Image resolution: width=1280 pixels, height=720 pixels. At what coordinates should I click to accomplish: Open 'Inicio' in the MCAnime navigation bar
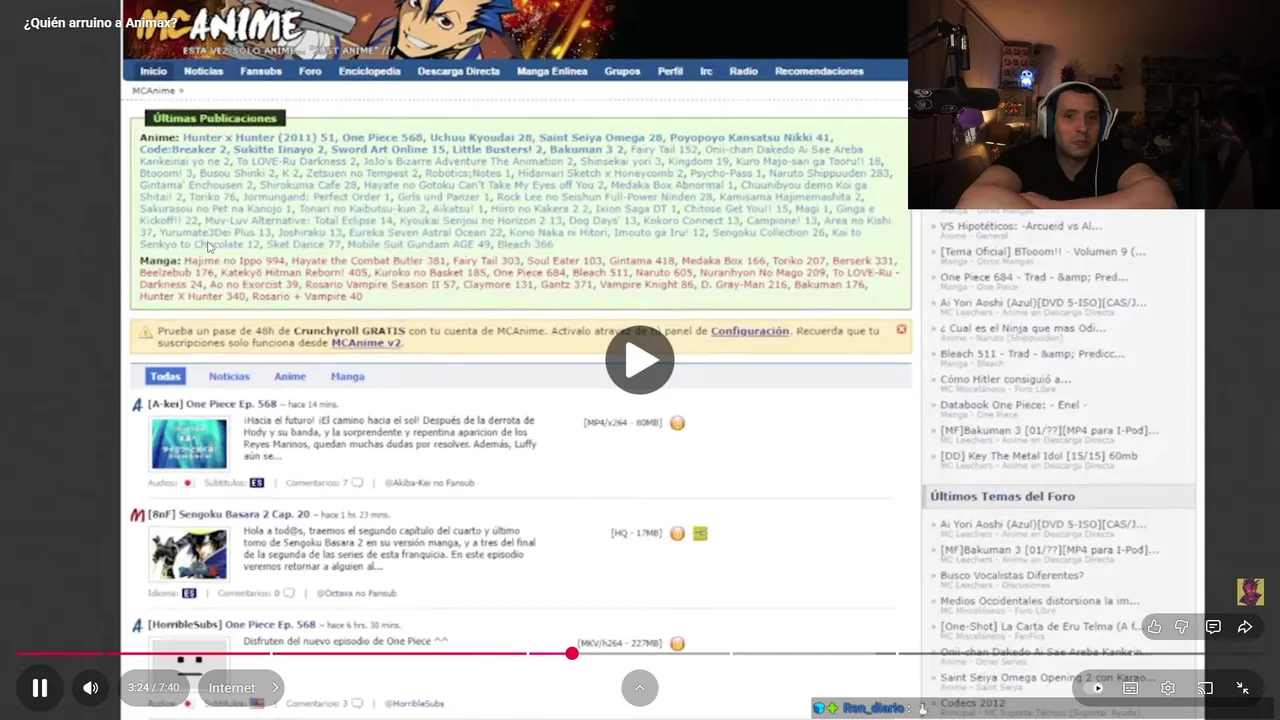(153, 71)
